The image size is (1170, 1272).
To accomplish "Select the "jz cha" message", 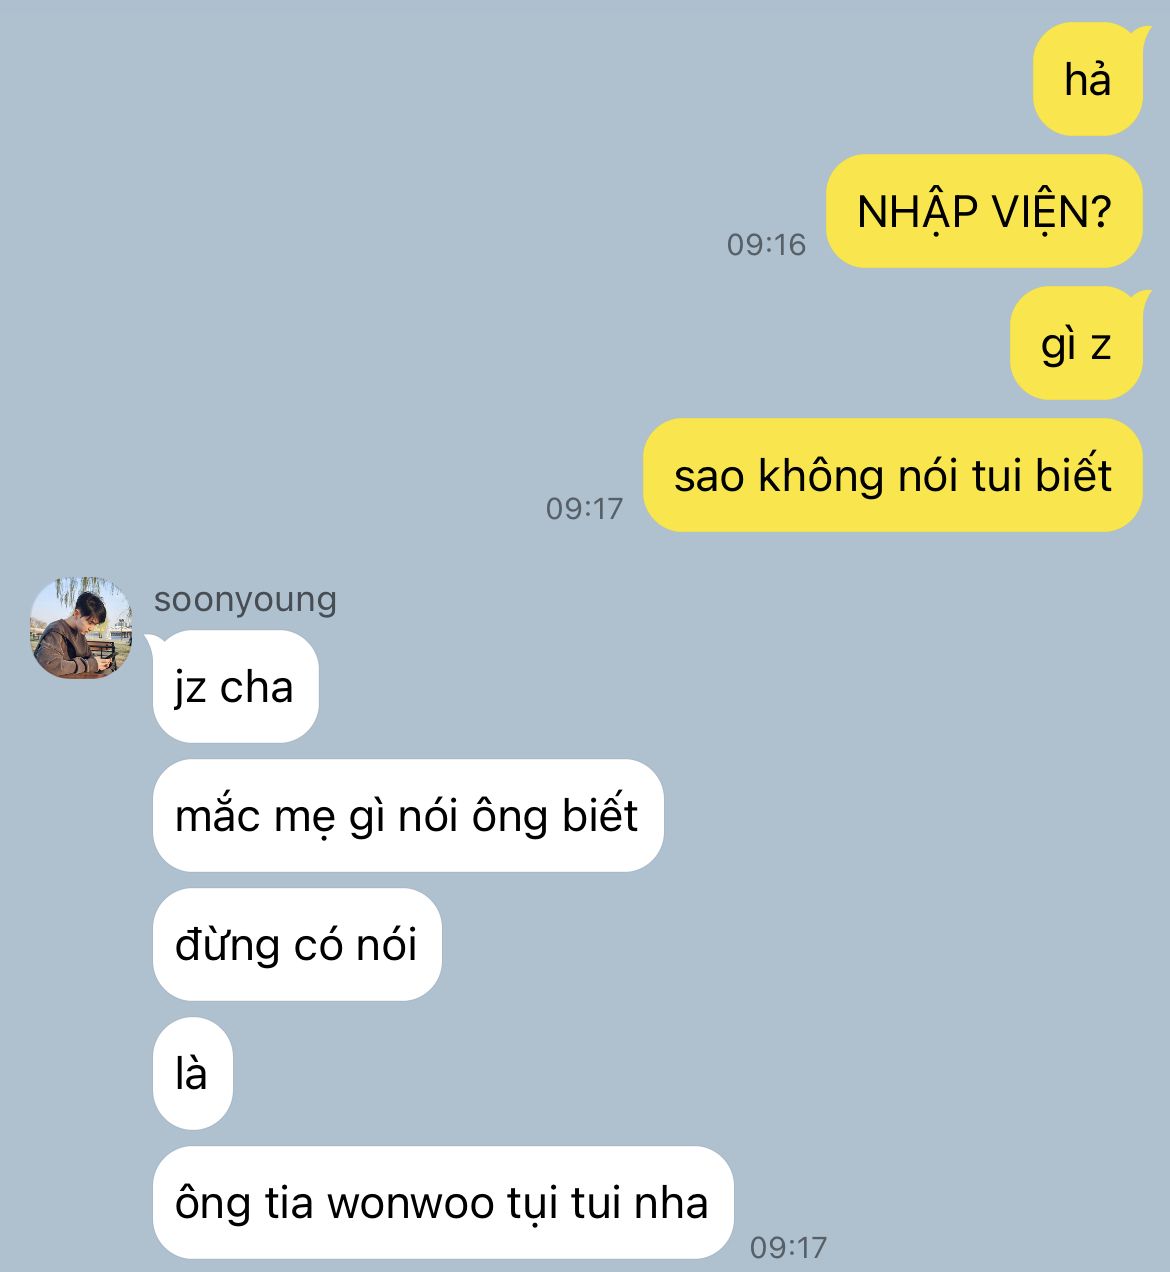I will pos(235,687).
